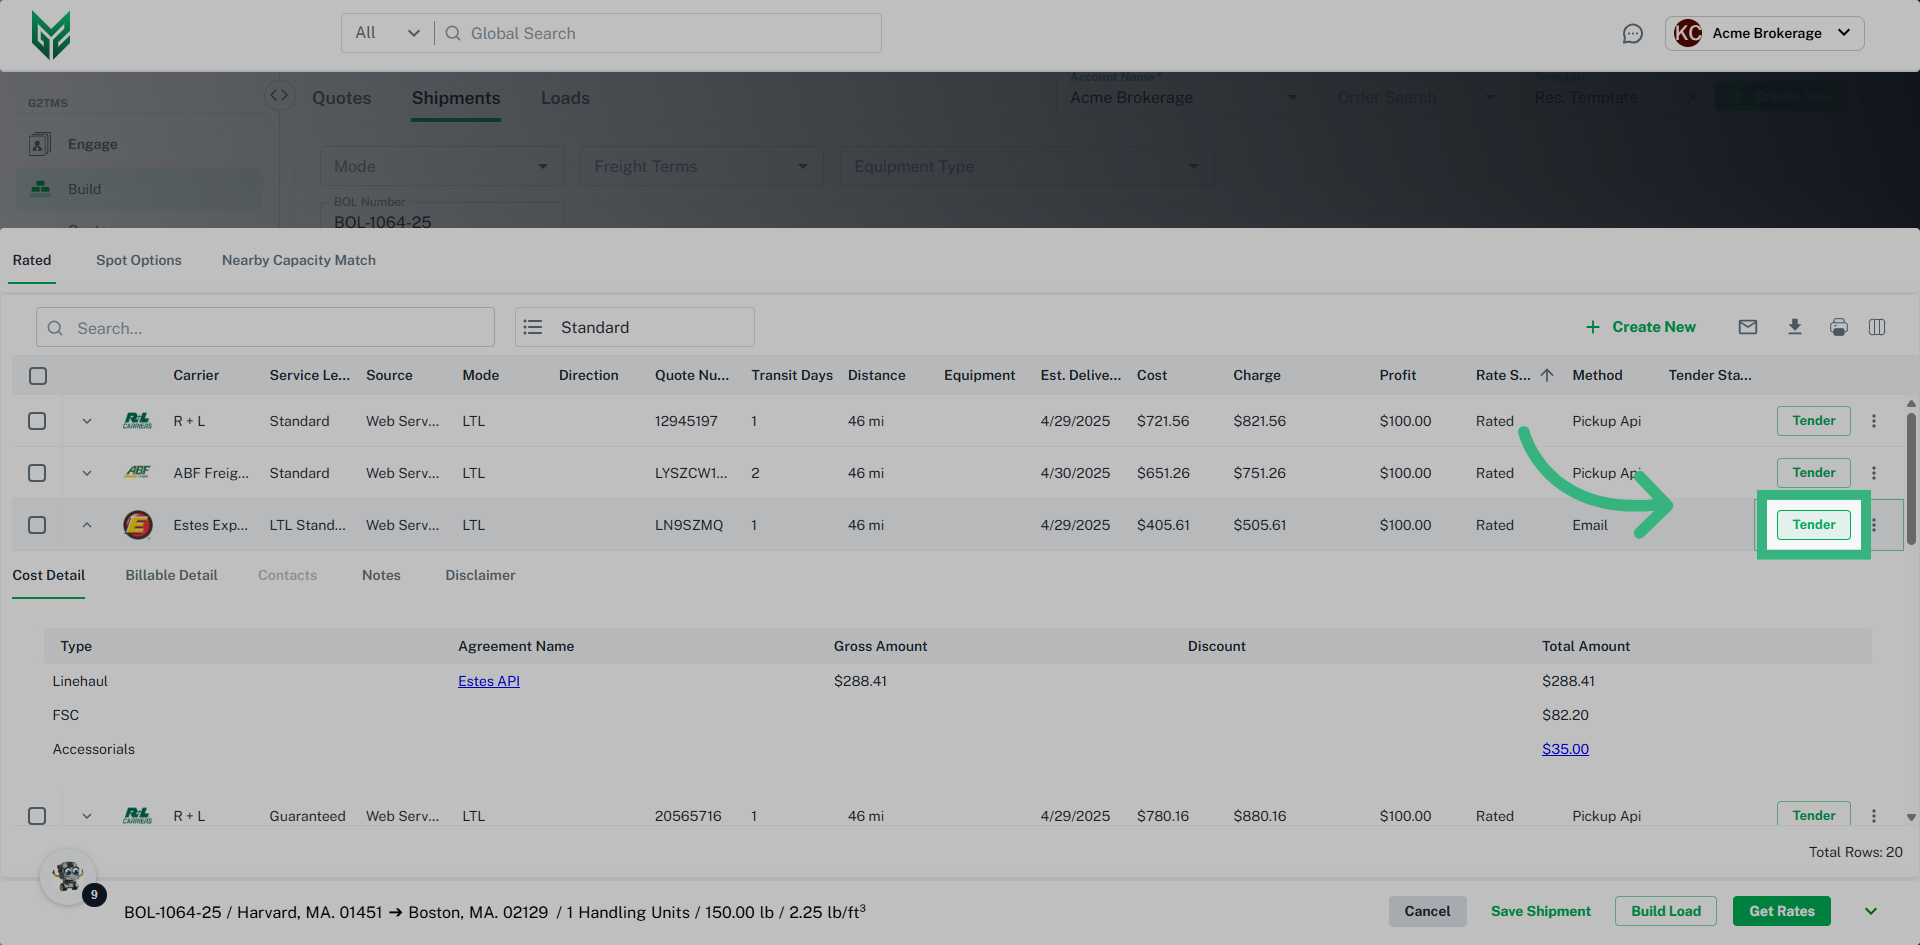
Task: Click the email envelope icon in toolbar
Action: 1747,327
